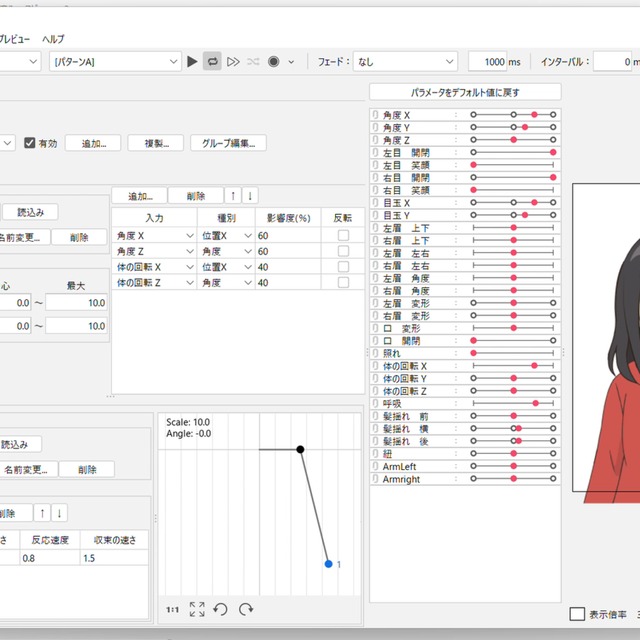Click the rotate clockwise icon

coord(245,609)
